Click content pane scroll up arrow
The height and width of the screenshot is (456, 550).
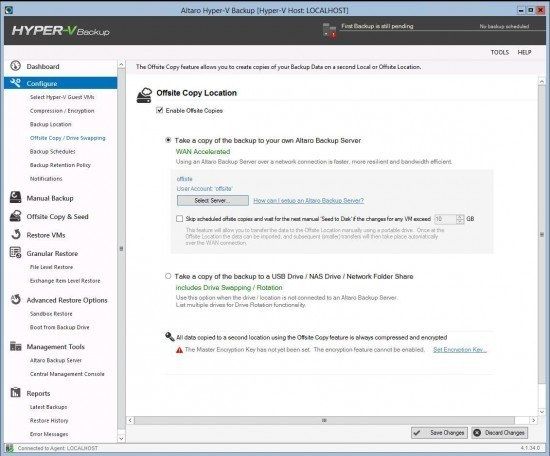coord(542,81)
